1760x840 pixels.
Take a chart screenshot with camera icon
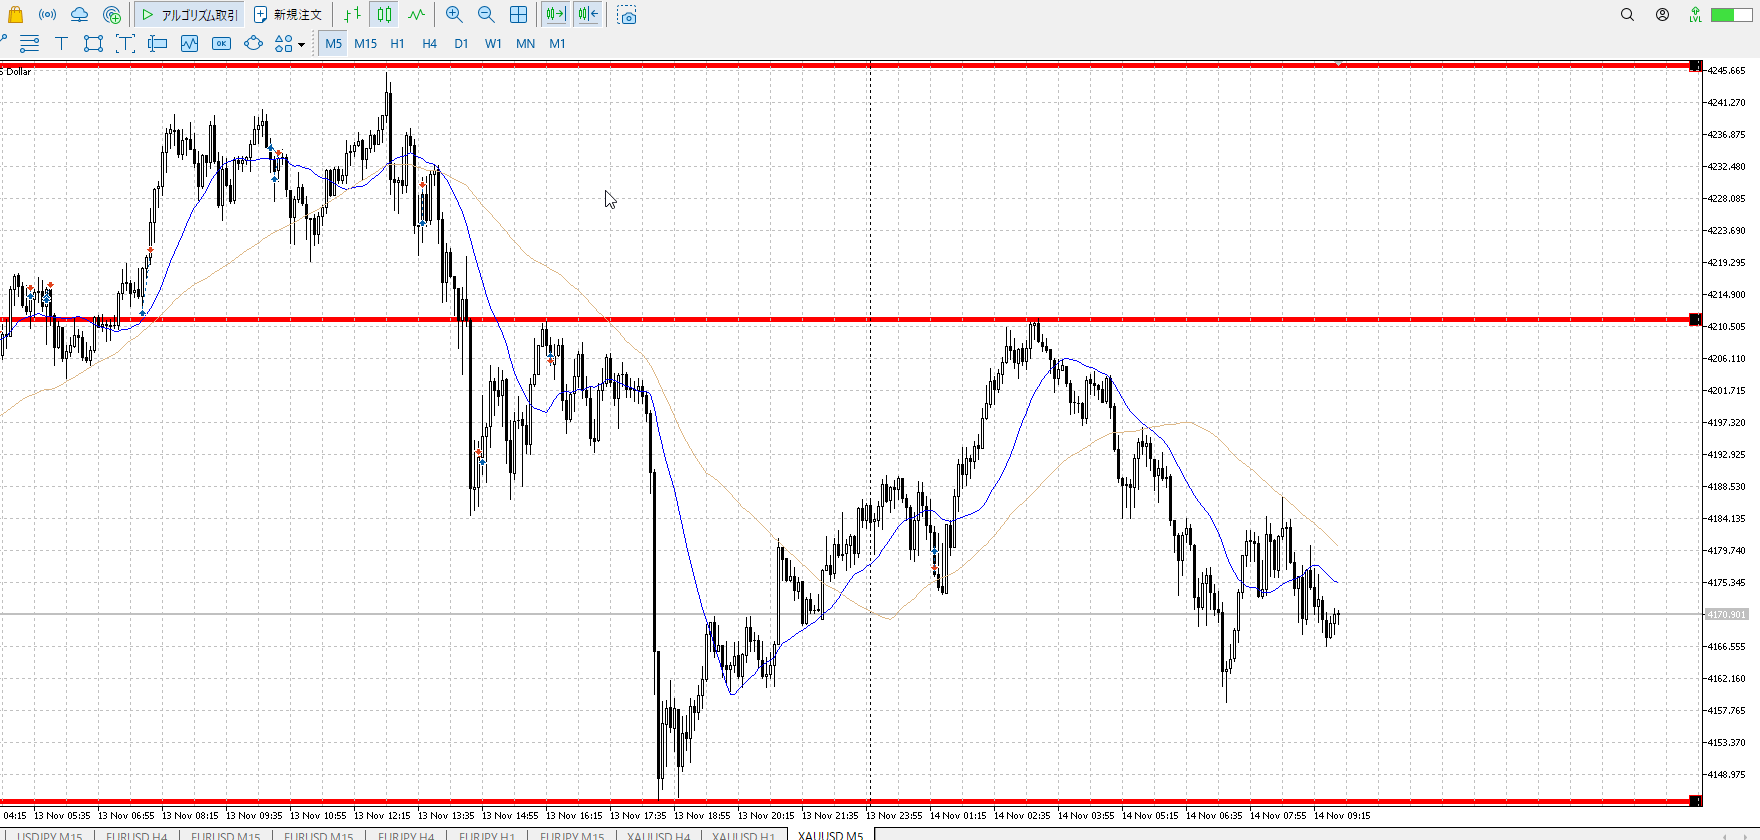[627, 15]
